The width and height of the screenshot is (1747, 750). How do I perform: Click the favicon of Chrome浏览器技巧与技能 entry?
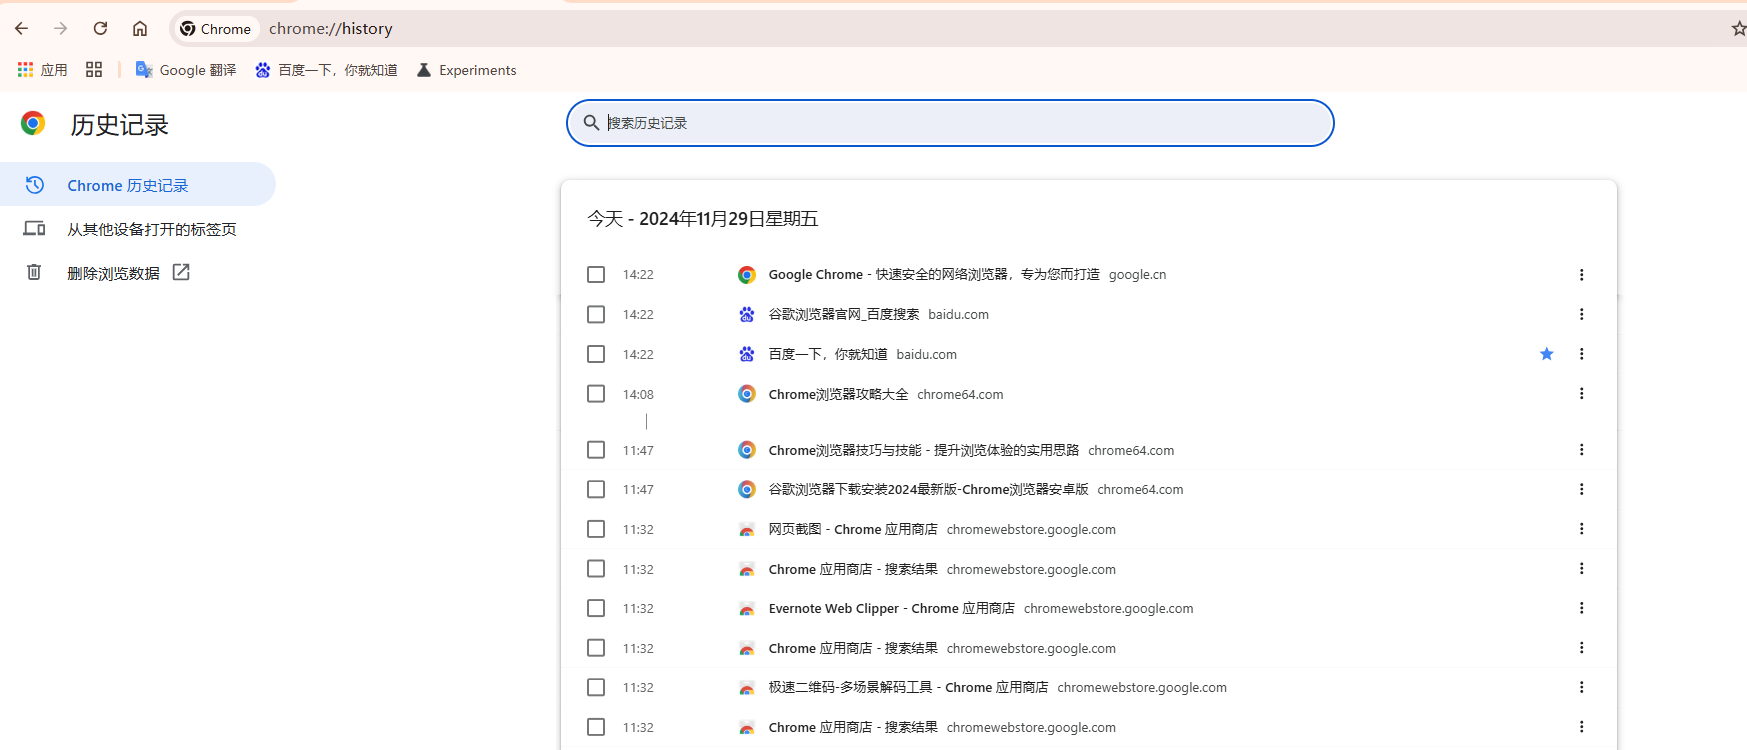coord(747,450)
